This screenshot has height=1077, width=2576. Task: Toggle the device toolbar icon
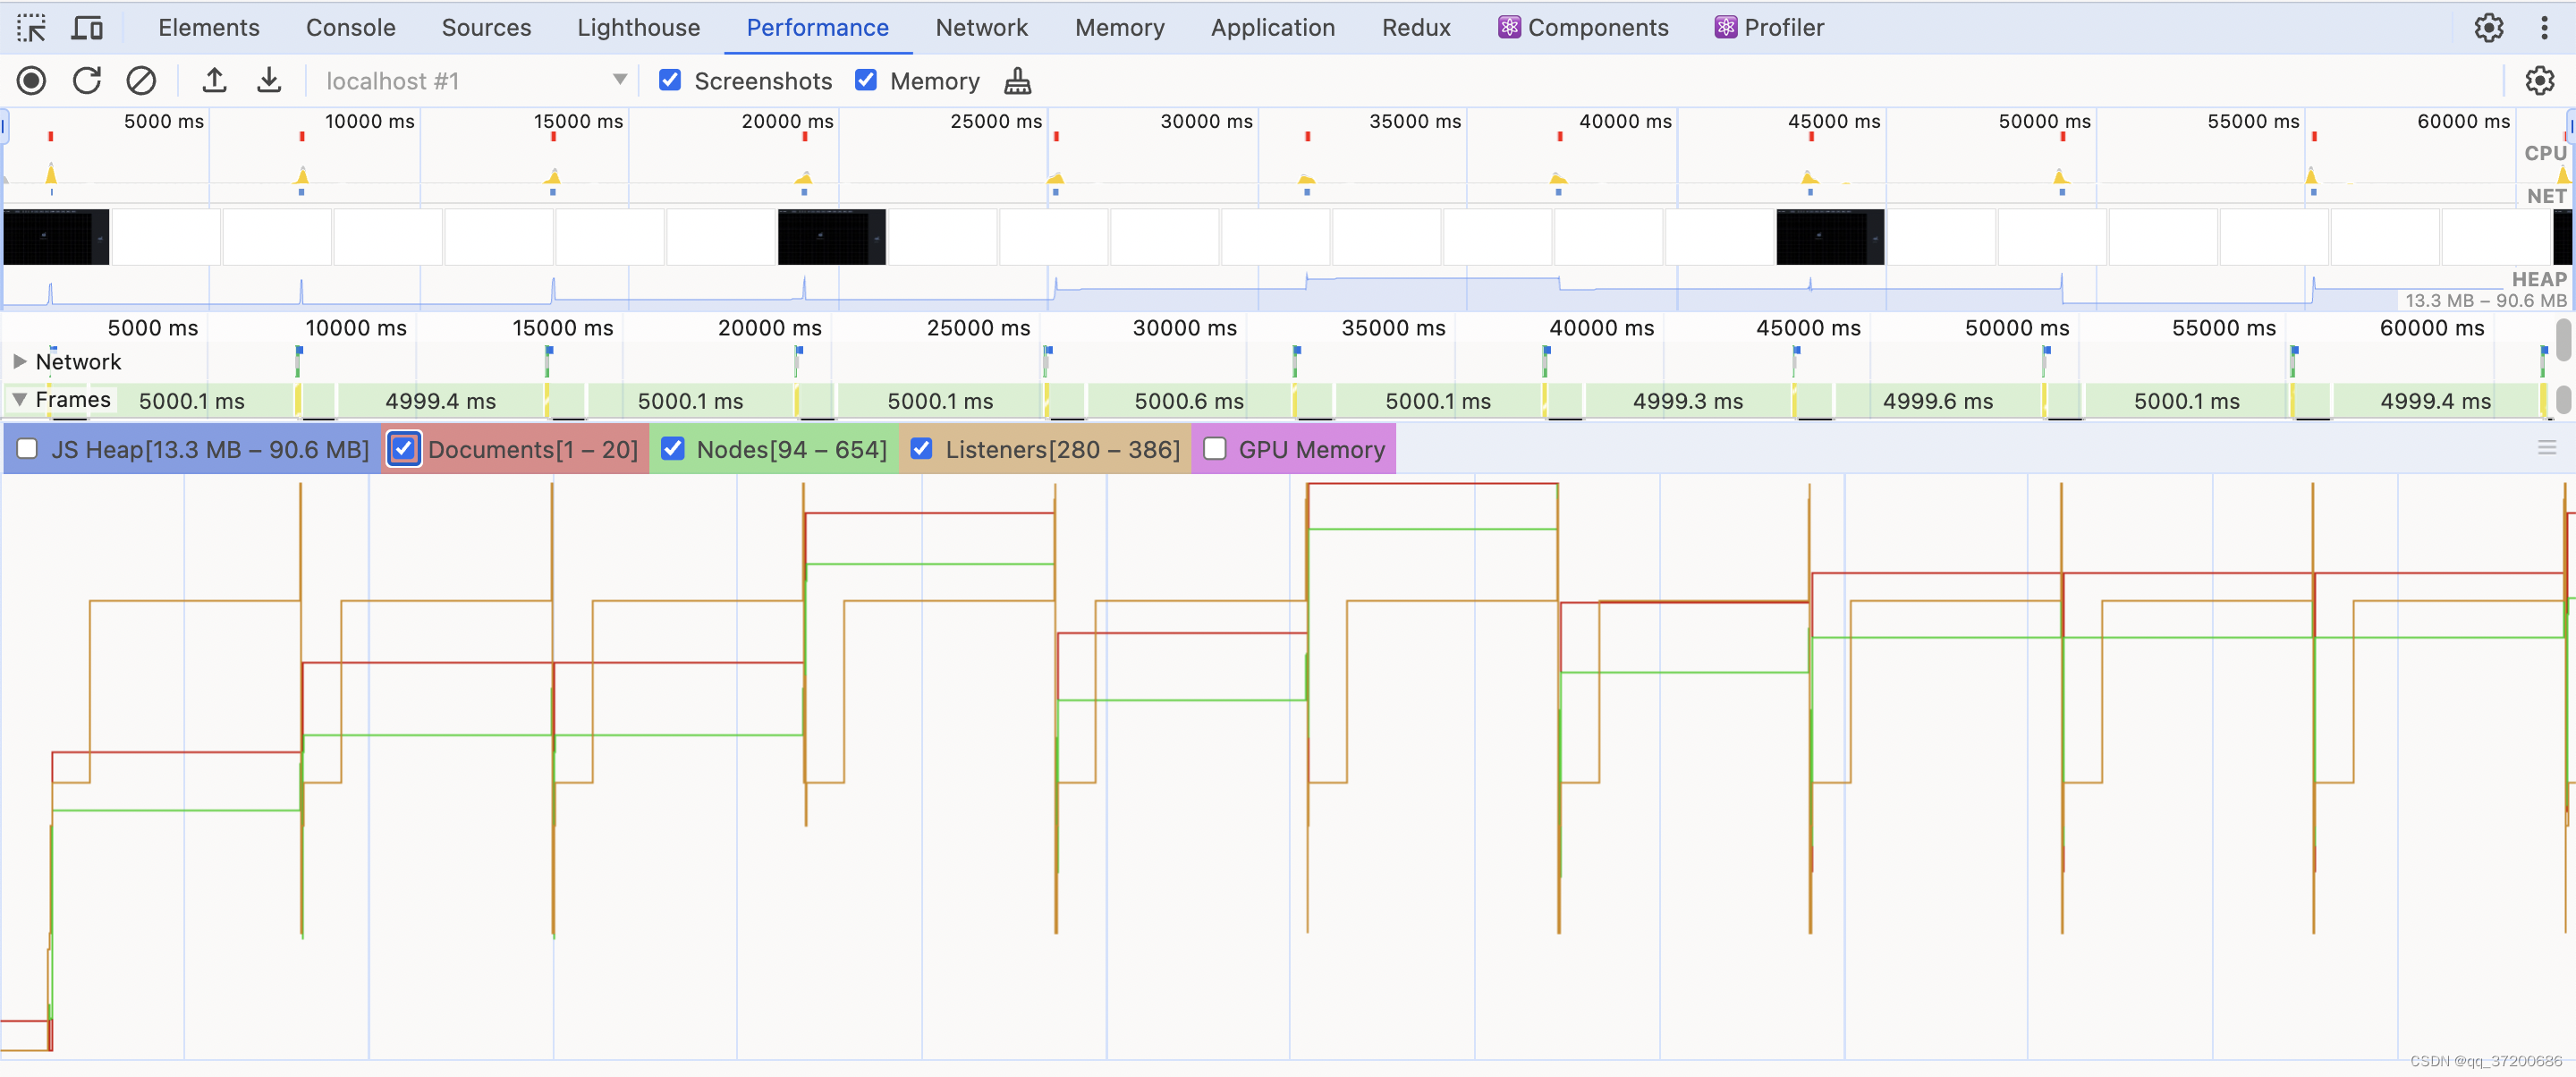pyautogui.click(x=87, y=27)
